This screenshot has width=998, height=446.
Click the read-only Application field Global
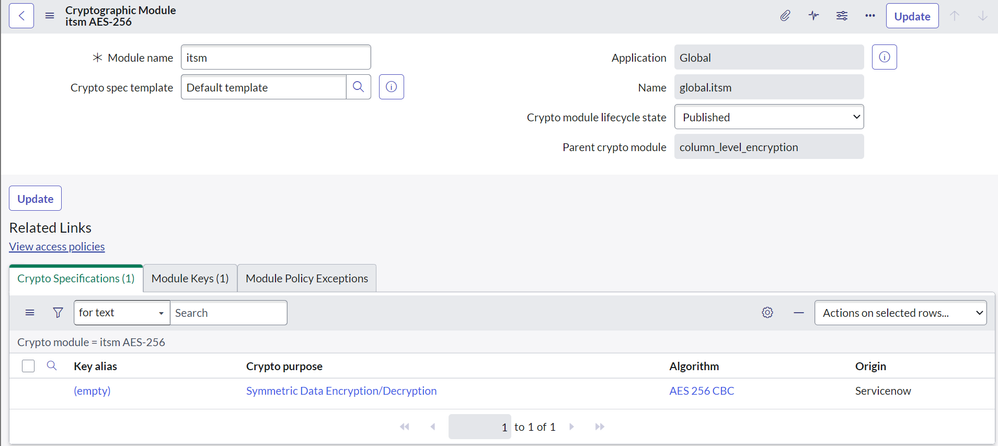(x=769, y=57)
